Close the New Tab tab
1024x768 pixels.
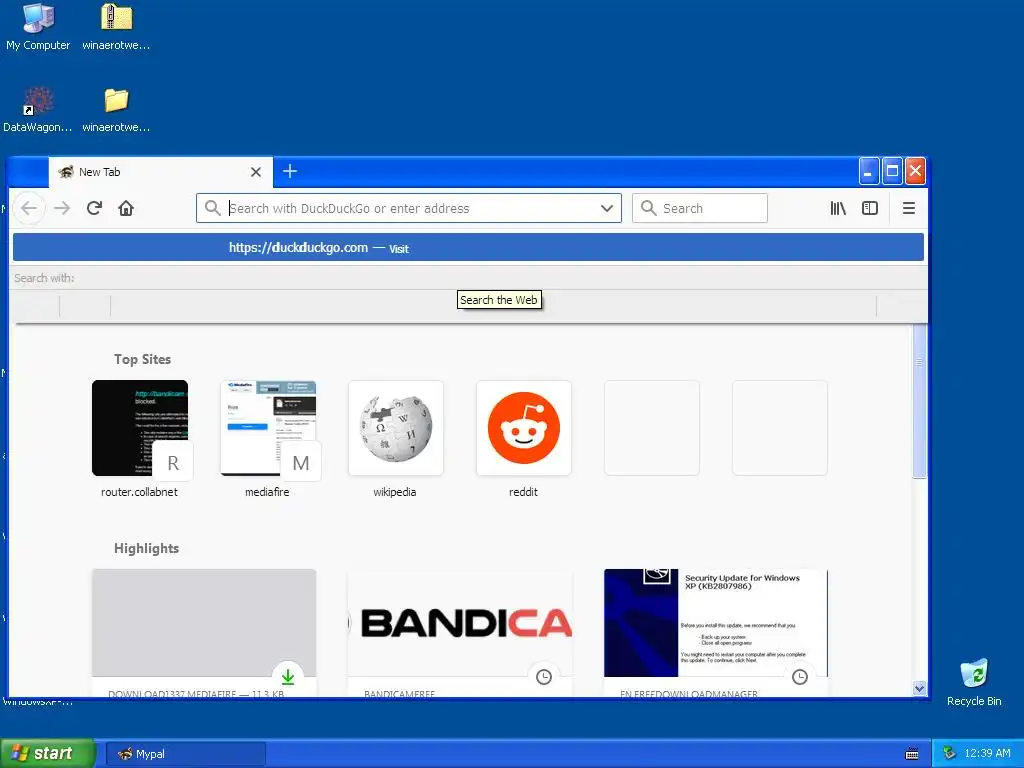click(x=256, y=172)
